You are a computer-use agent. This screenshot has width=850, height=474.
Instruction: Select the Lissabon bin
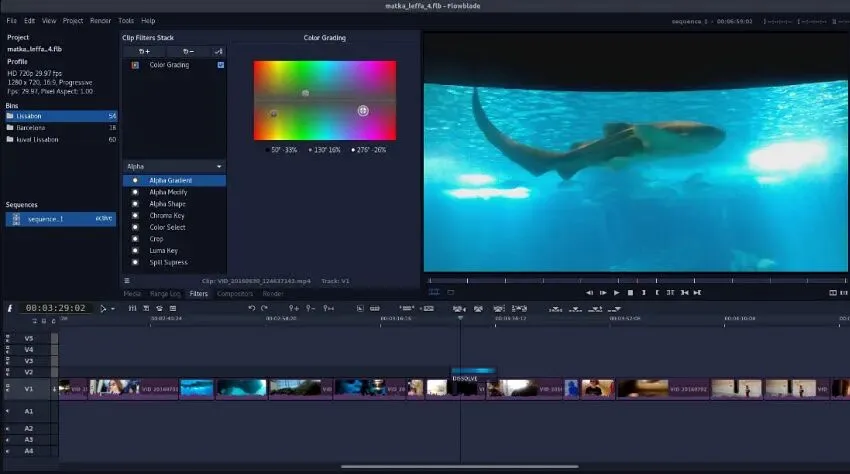(61, 116)
